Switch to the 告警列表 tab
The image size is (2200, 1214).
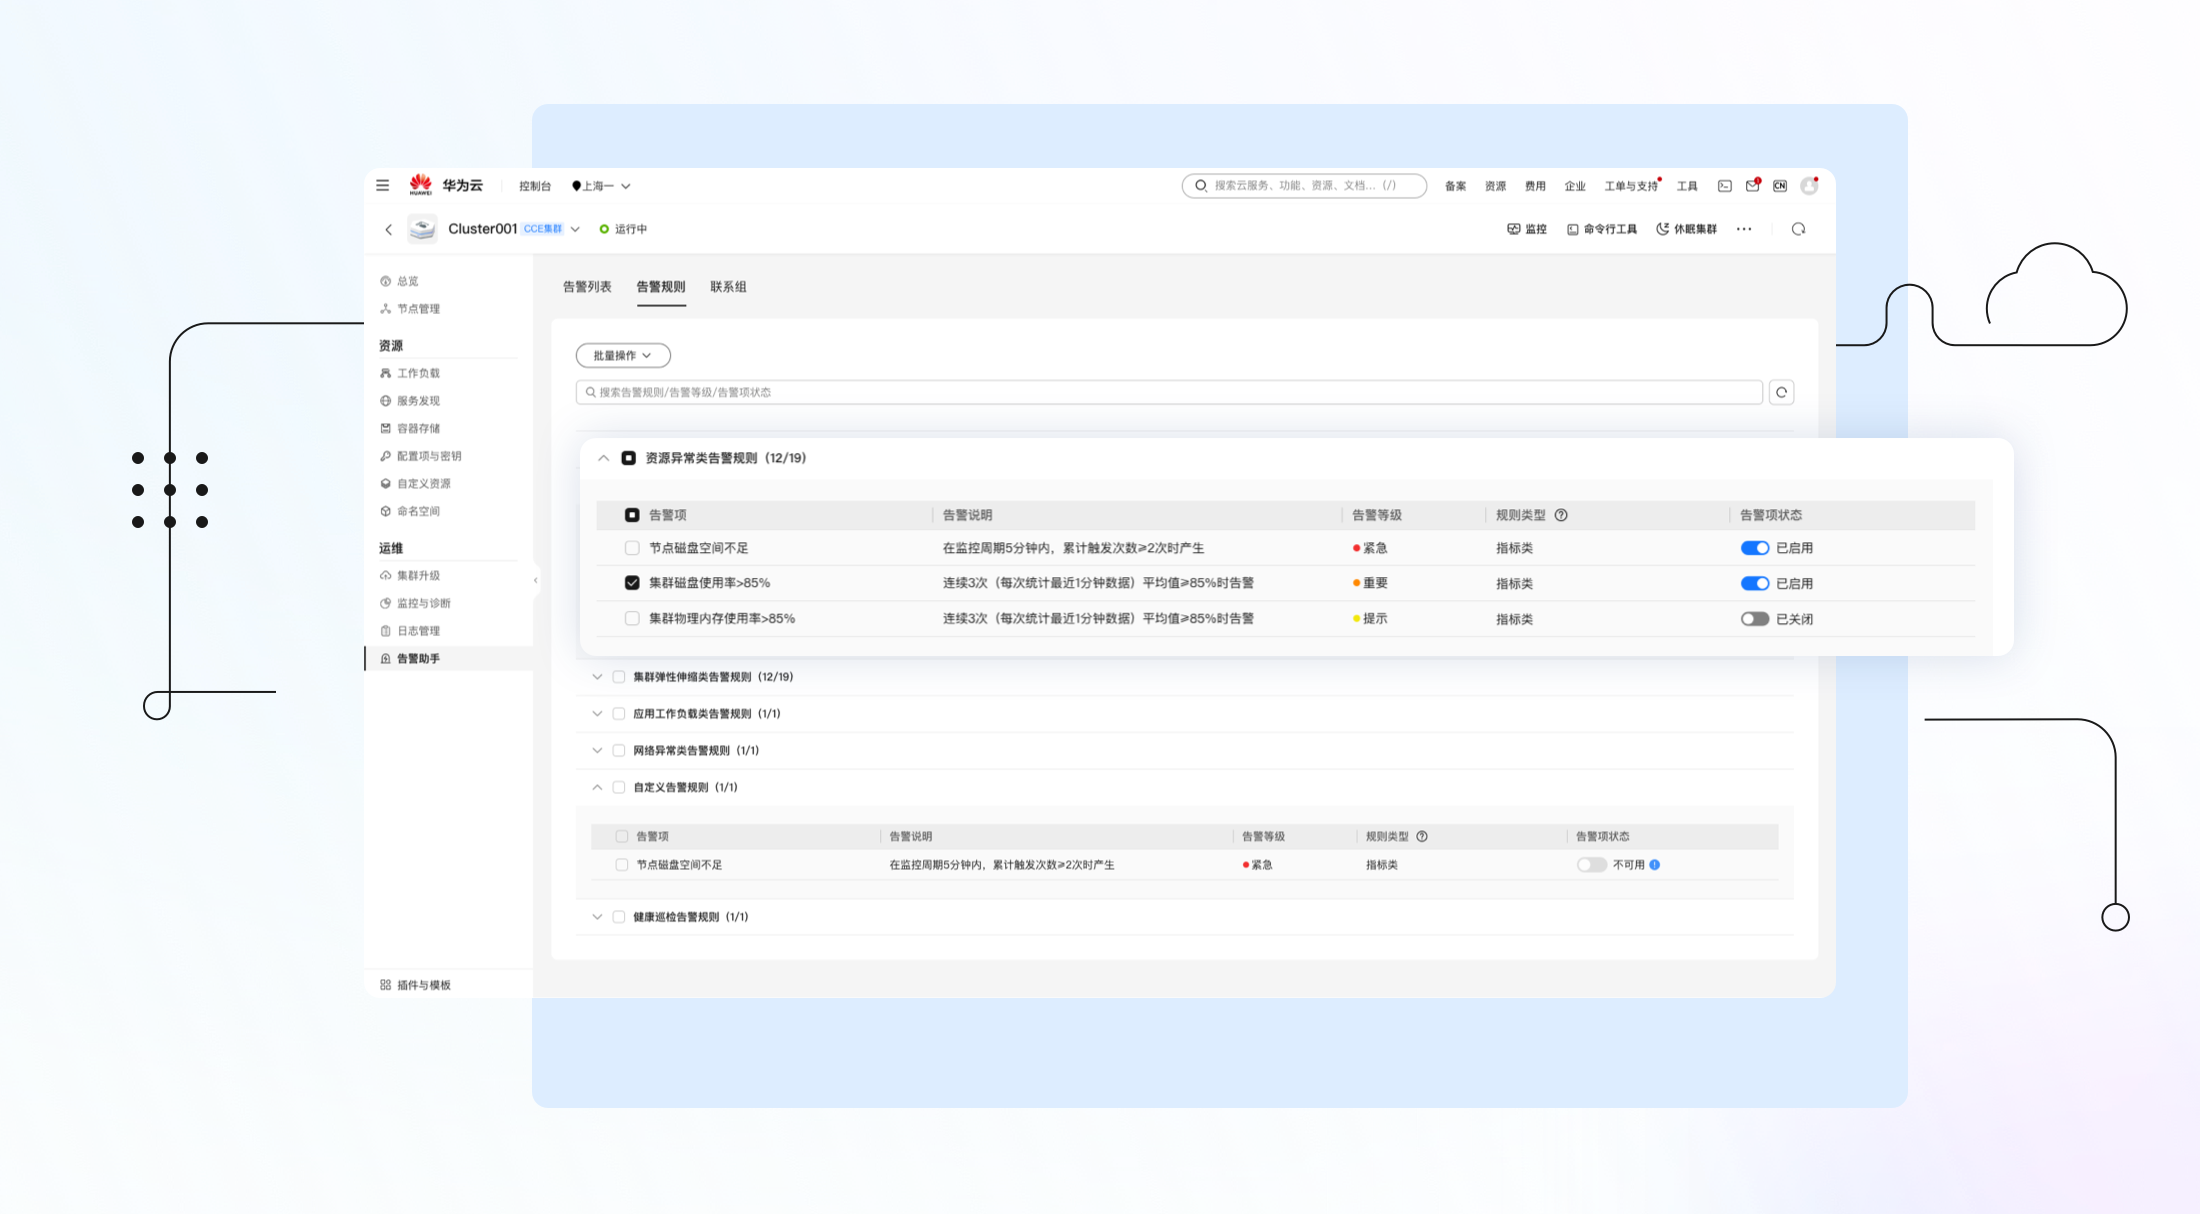(x=587, y=287)
